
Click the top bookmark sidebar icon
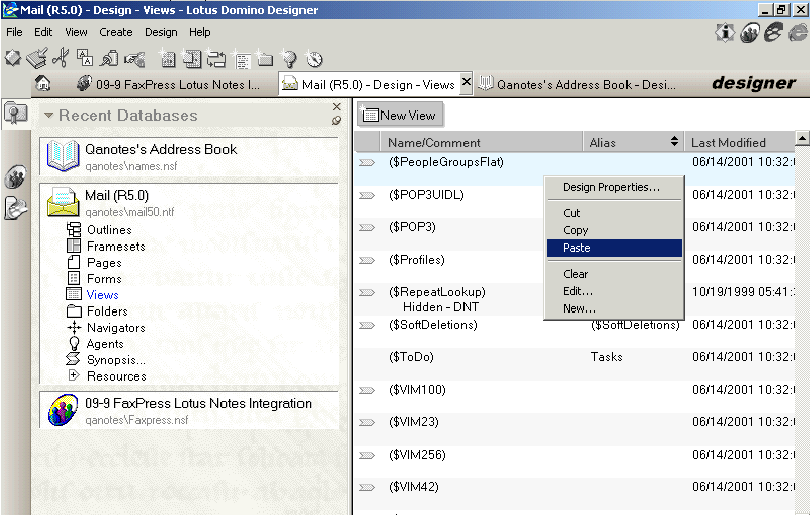tap(15, 113)
